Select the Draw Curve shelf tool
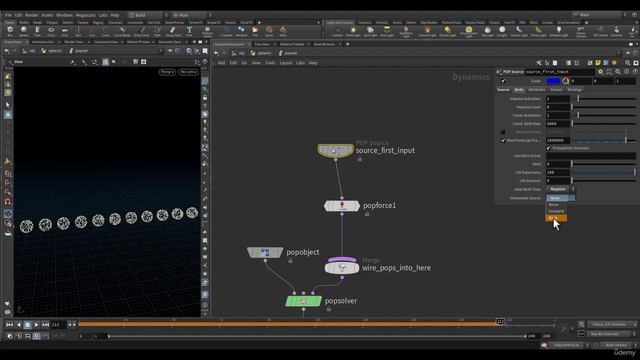 tap(141, 31)
